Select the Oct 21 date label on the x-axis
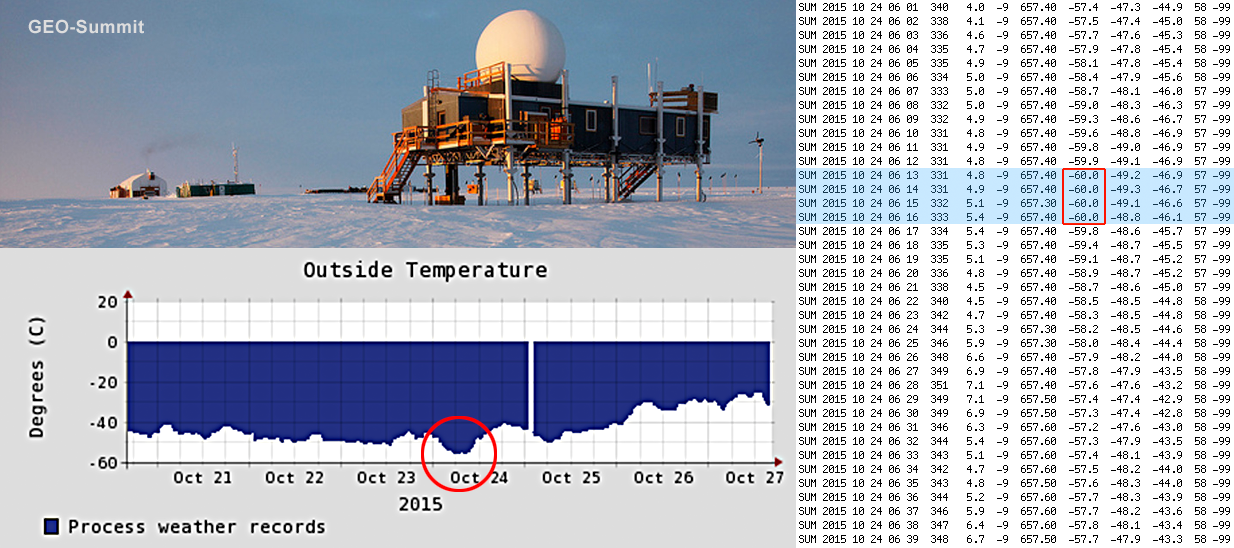 pyautogui.click(x=202, y=478)
